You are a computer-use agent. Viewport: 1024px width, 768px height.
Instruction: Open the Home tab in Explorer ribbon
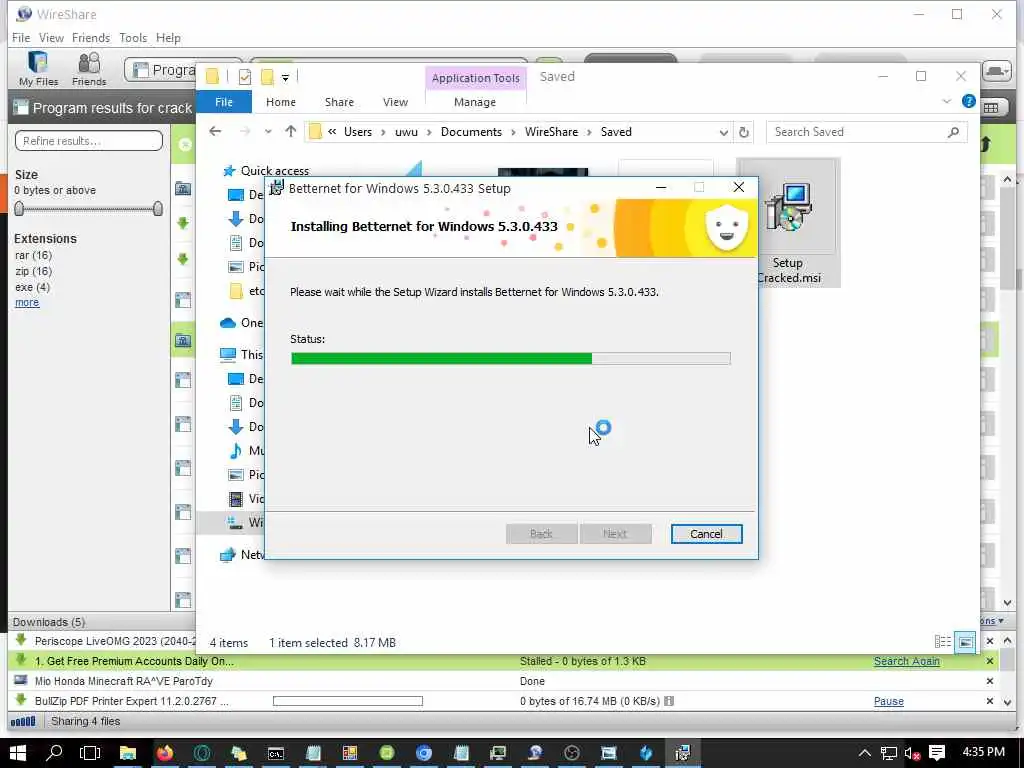point(281,102)
